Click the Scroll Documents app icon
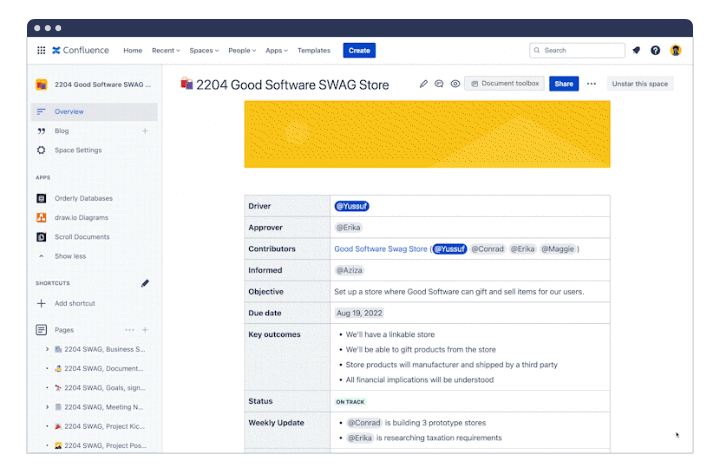The width and height of the screenshot is (720, 471). [41, 237]
